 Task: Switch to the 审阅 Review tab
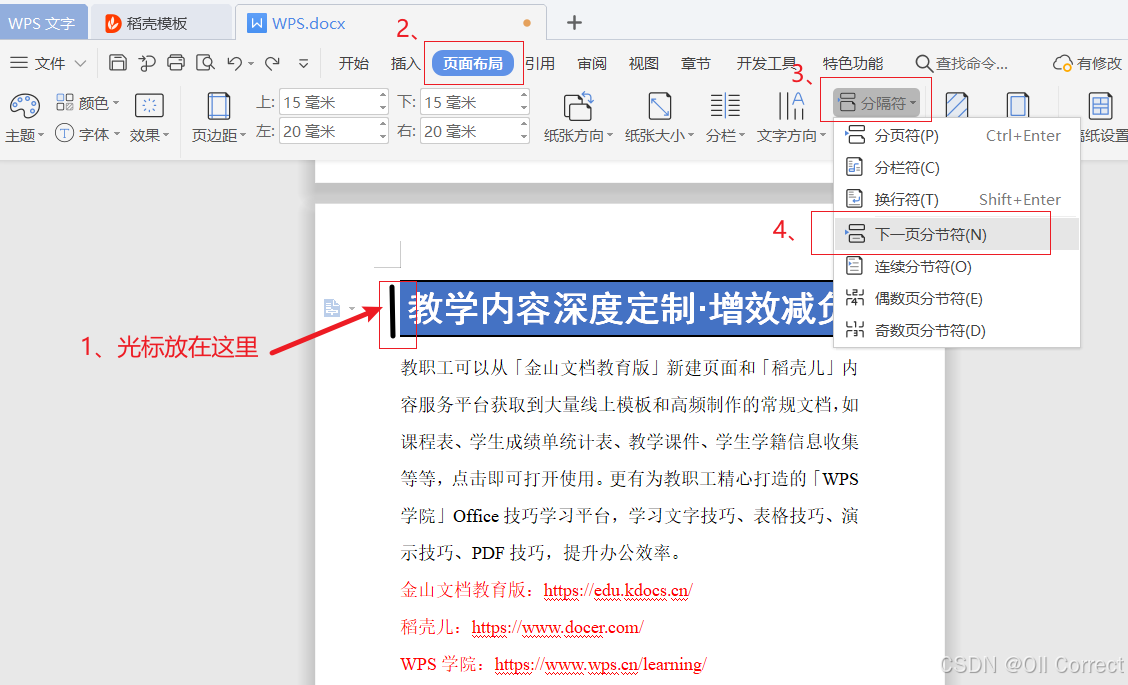(592, 63)
